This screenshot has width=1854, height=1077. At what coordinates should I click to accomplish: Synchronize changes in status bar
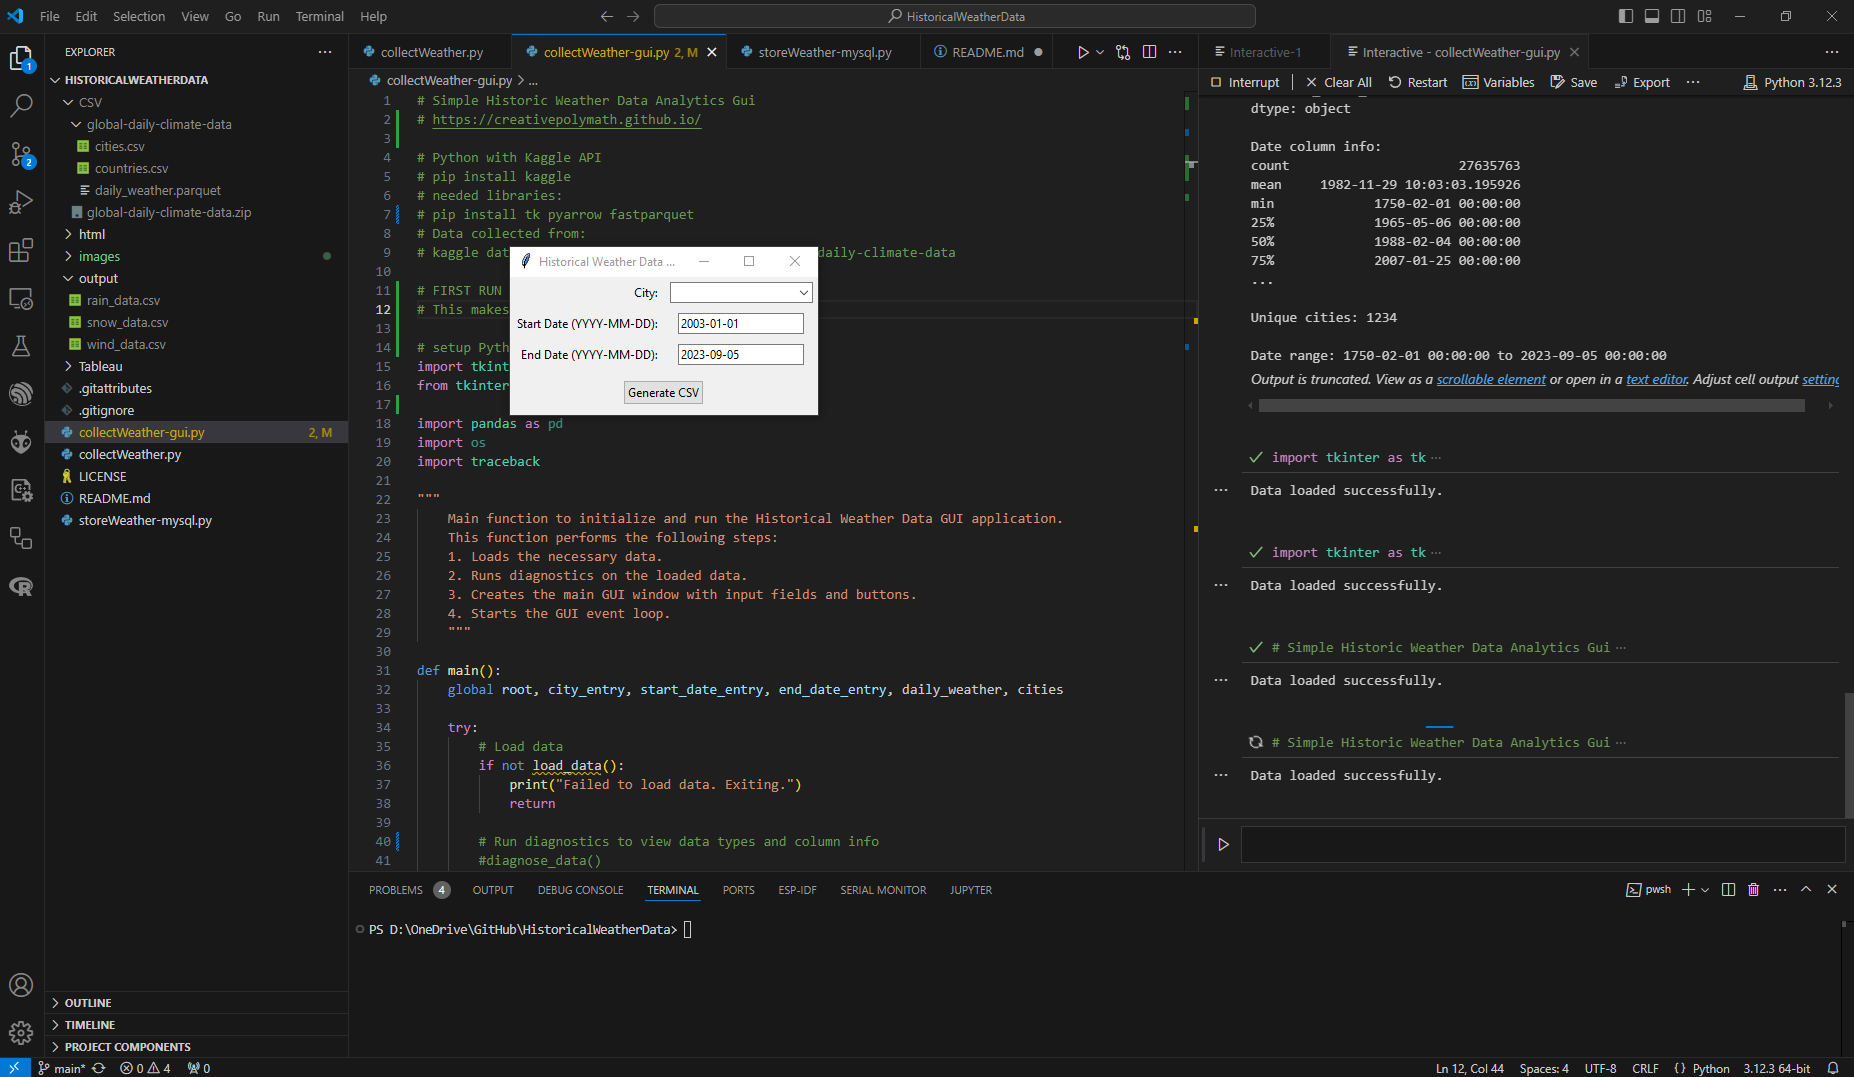tap(98, 1068)
